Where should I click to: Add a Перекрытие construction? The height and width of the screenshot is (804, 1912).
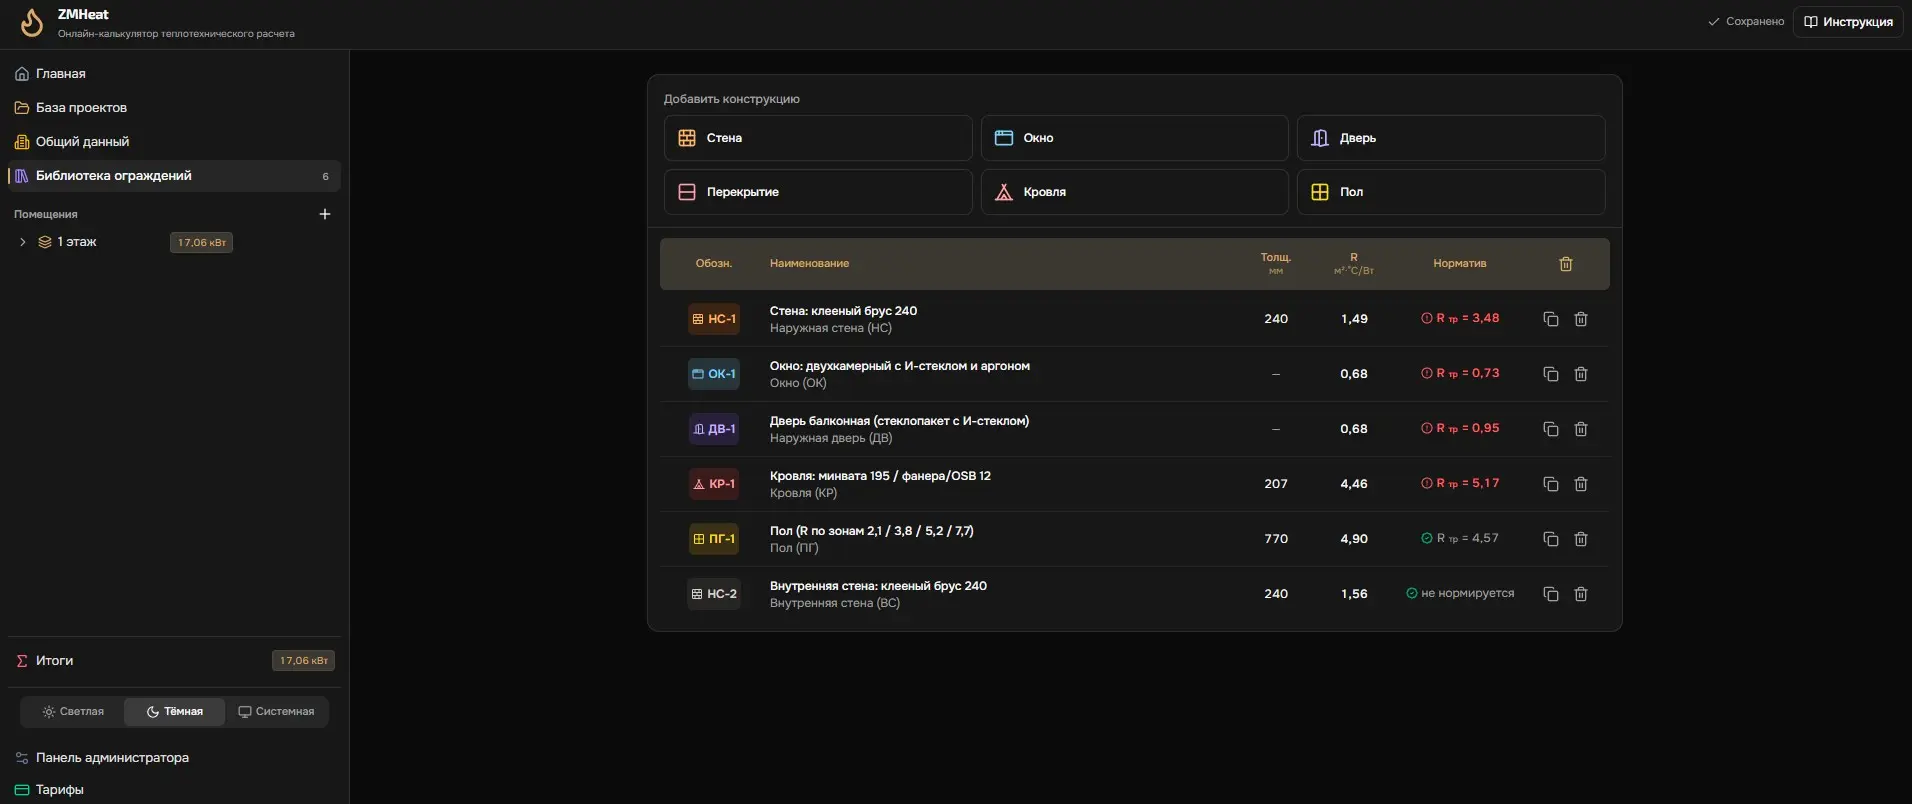pos(818,192)
